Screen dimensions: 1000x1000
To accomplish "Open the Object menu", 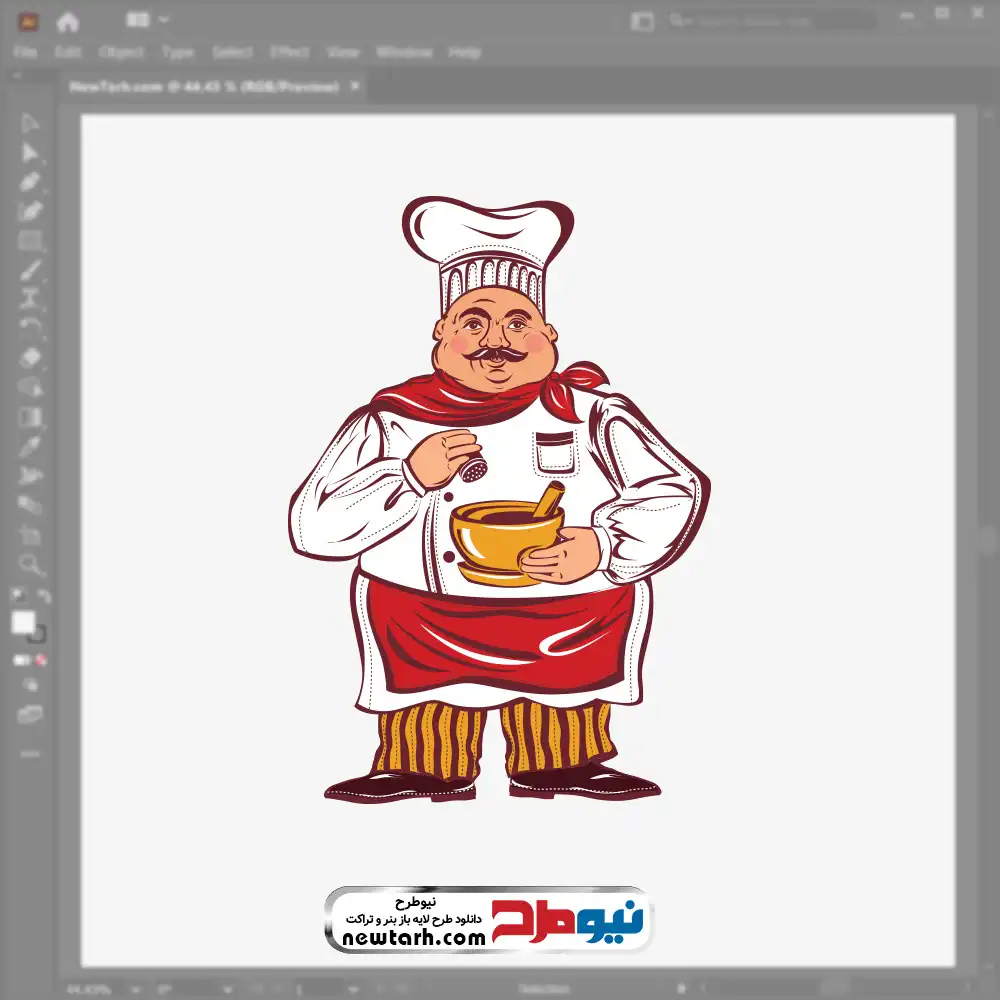I will 121,52.
